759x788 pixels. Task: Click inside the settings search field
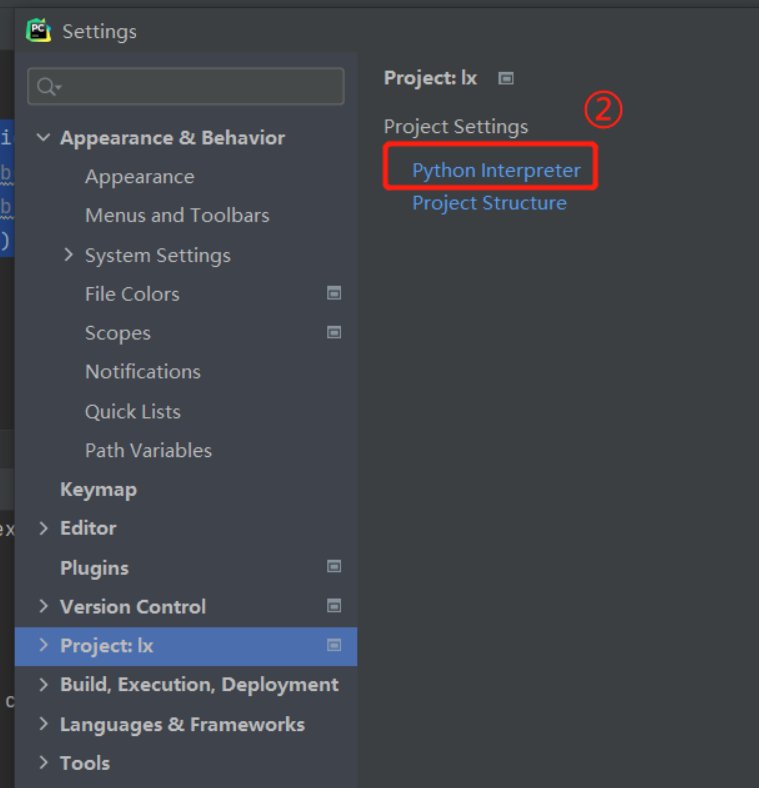coord(200,87)
